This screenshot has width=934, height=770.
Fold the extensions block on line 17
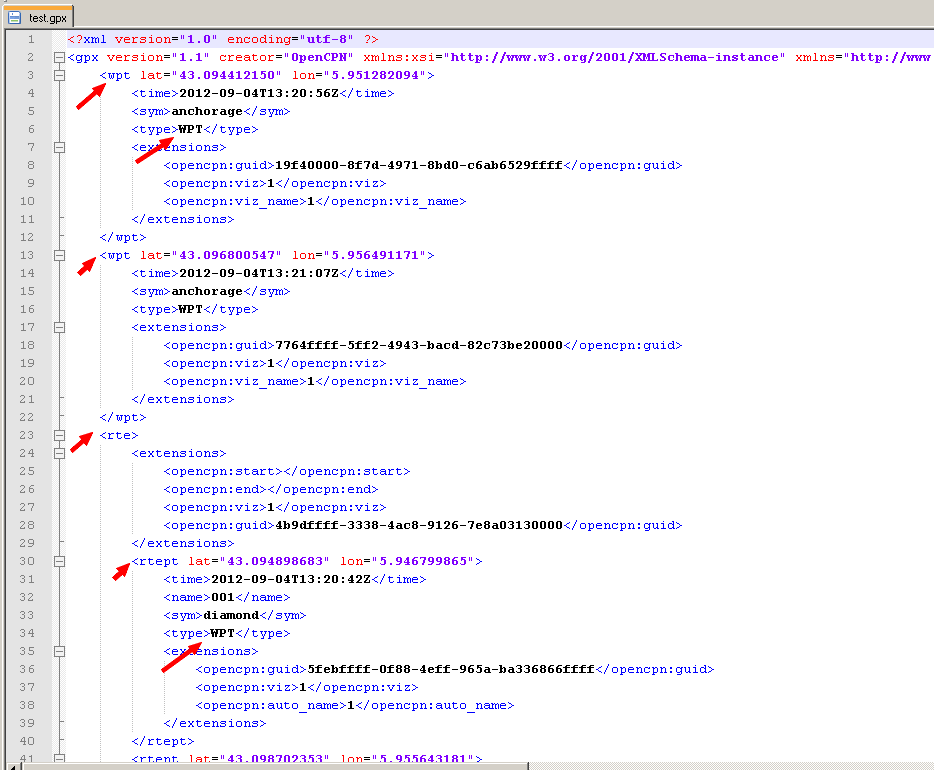[x=59, y=327]
